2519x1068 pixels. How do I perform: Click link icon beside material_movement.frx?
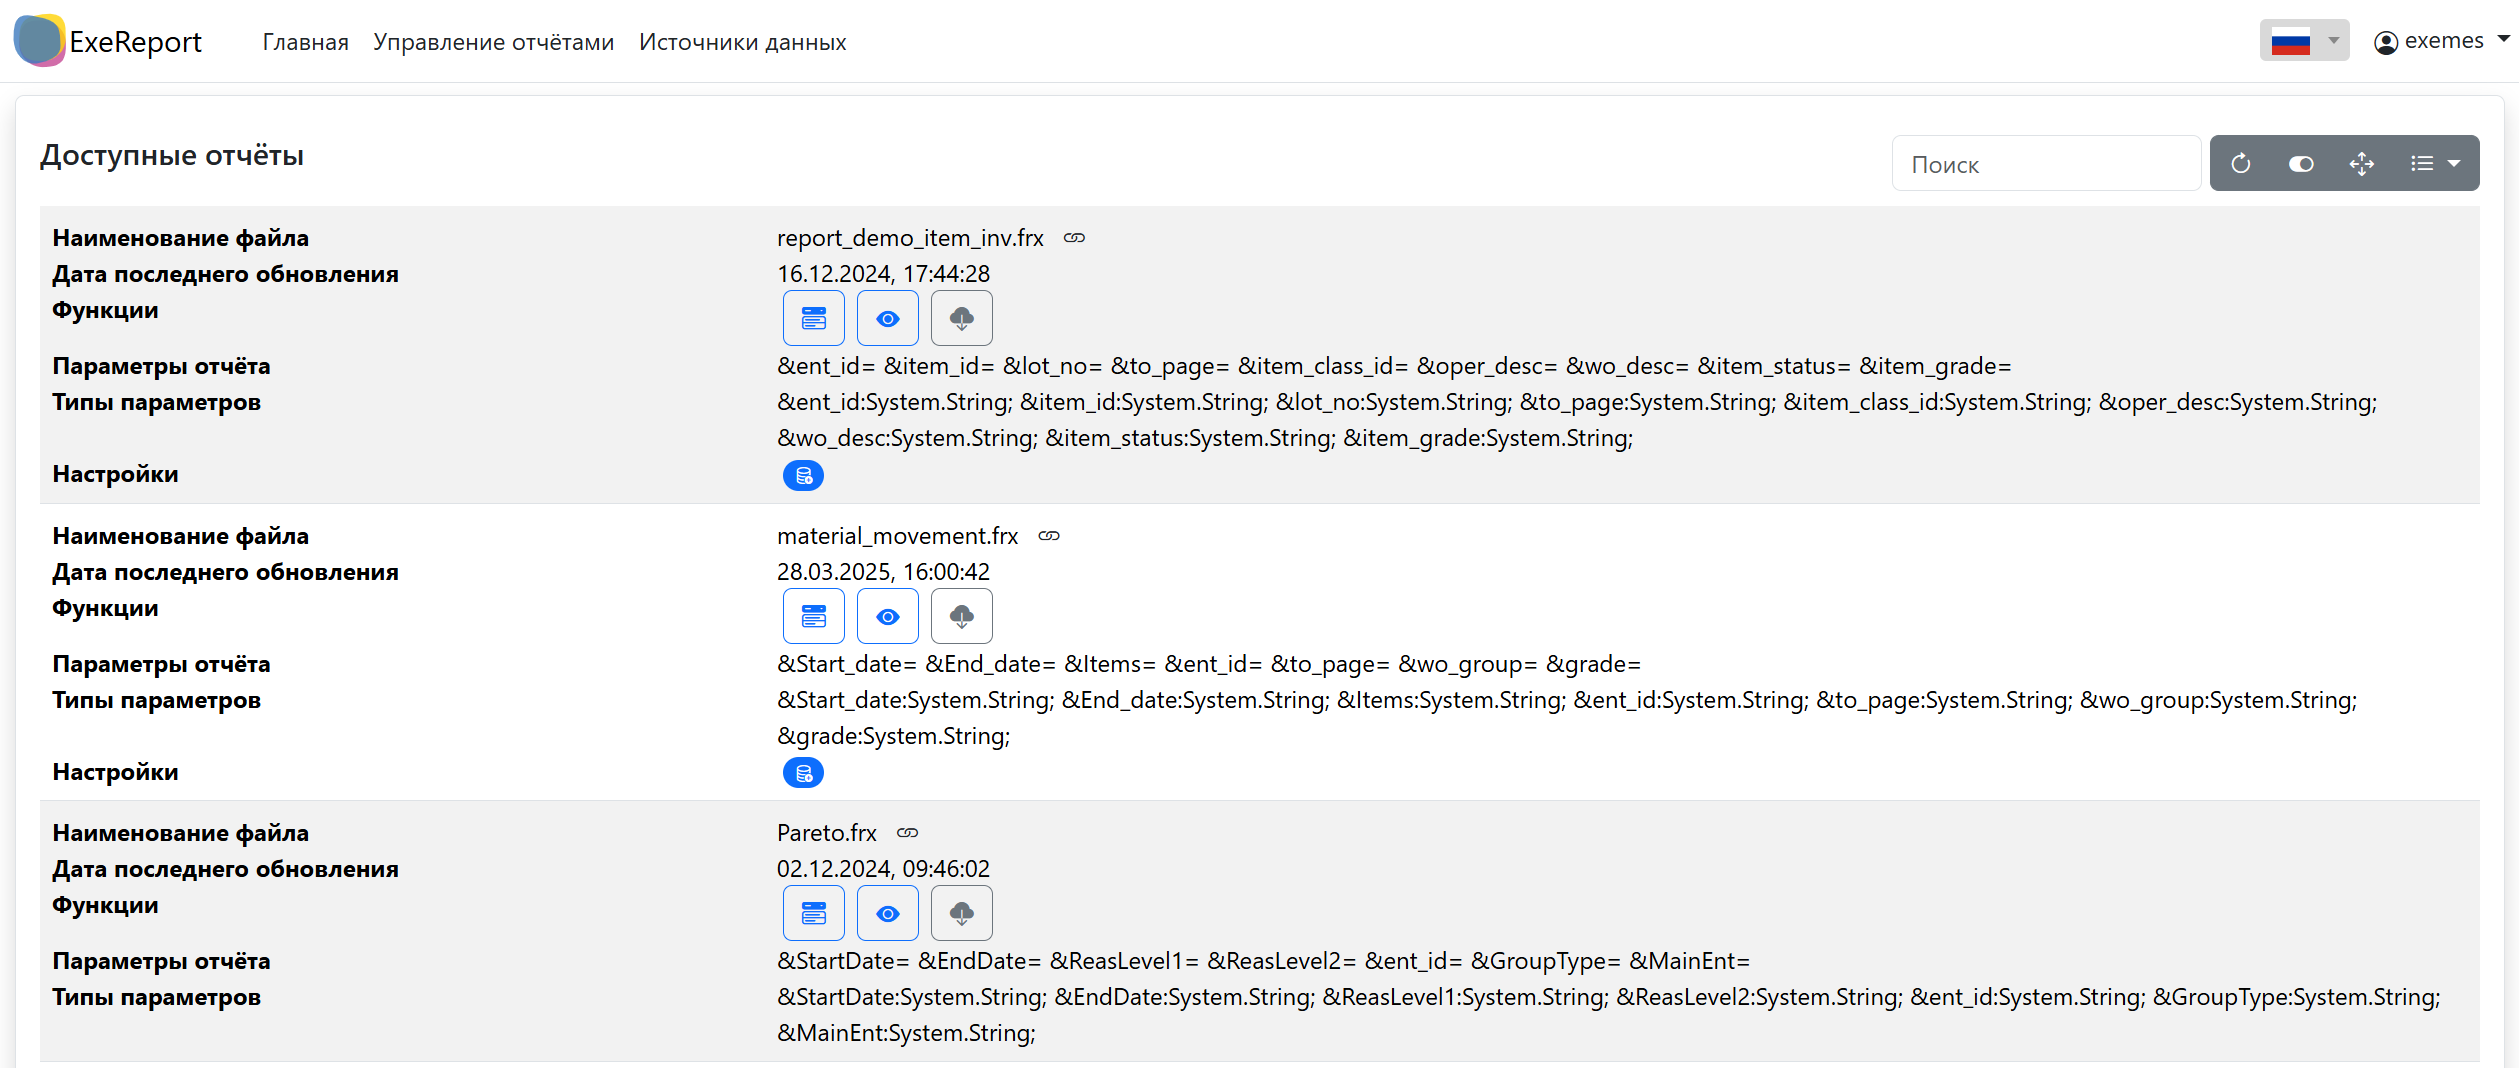click(1048, 536)
